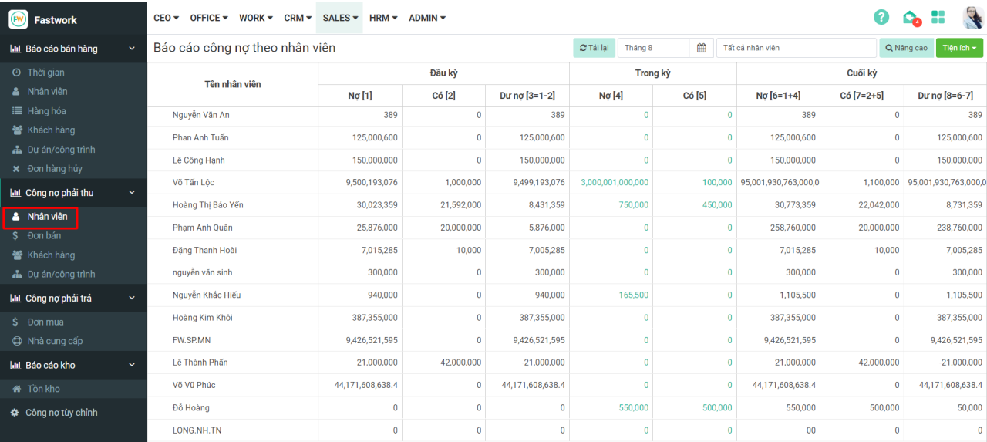Collapse the Báo cáo bán hàng section
The width and height of the screenshot is (987, 442).
click(132, 48)
